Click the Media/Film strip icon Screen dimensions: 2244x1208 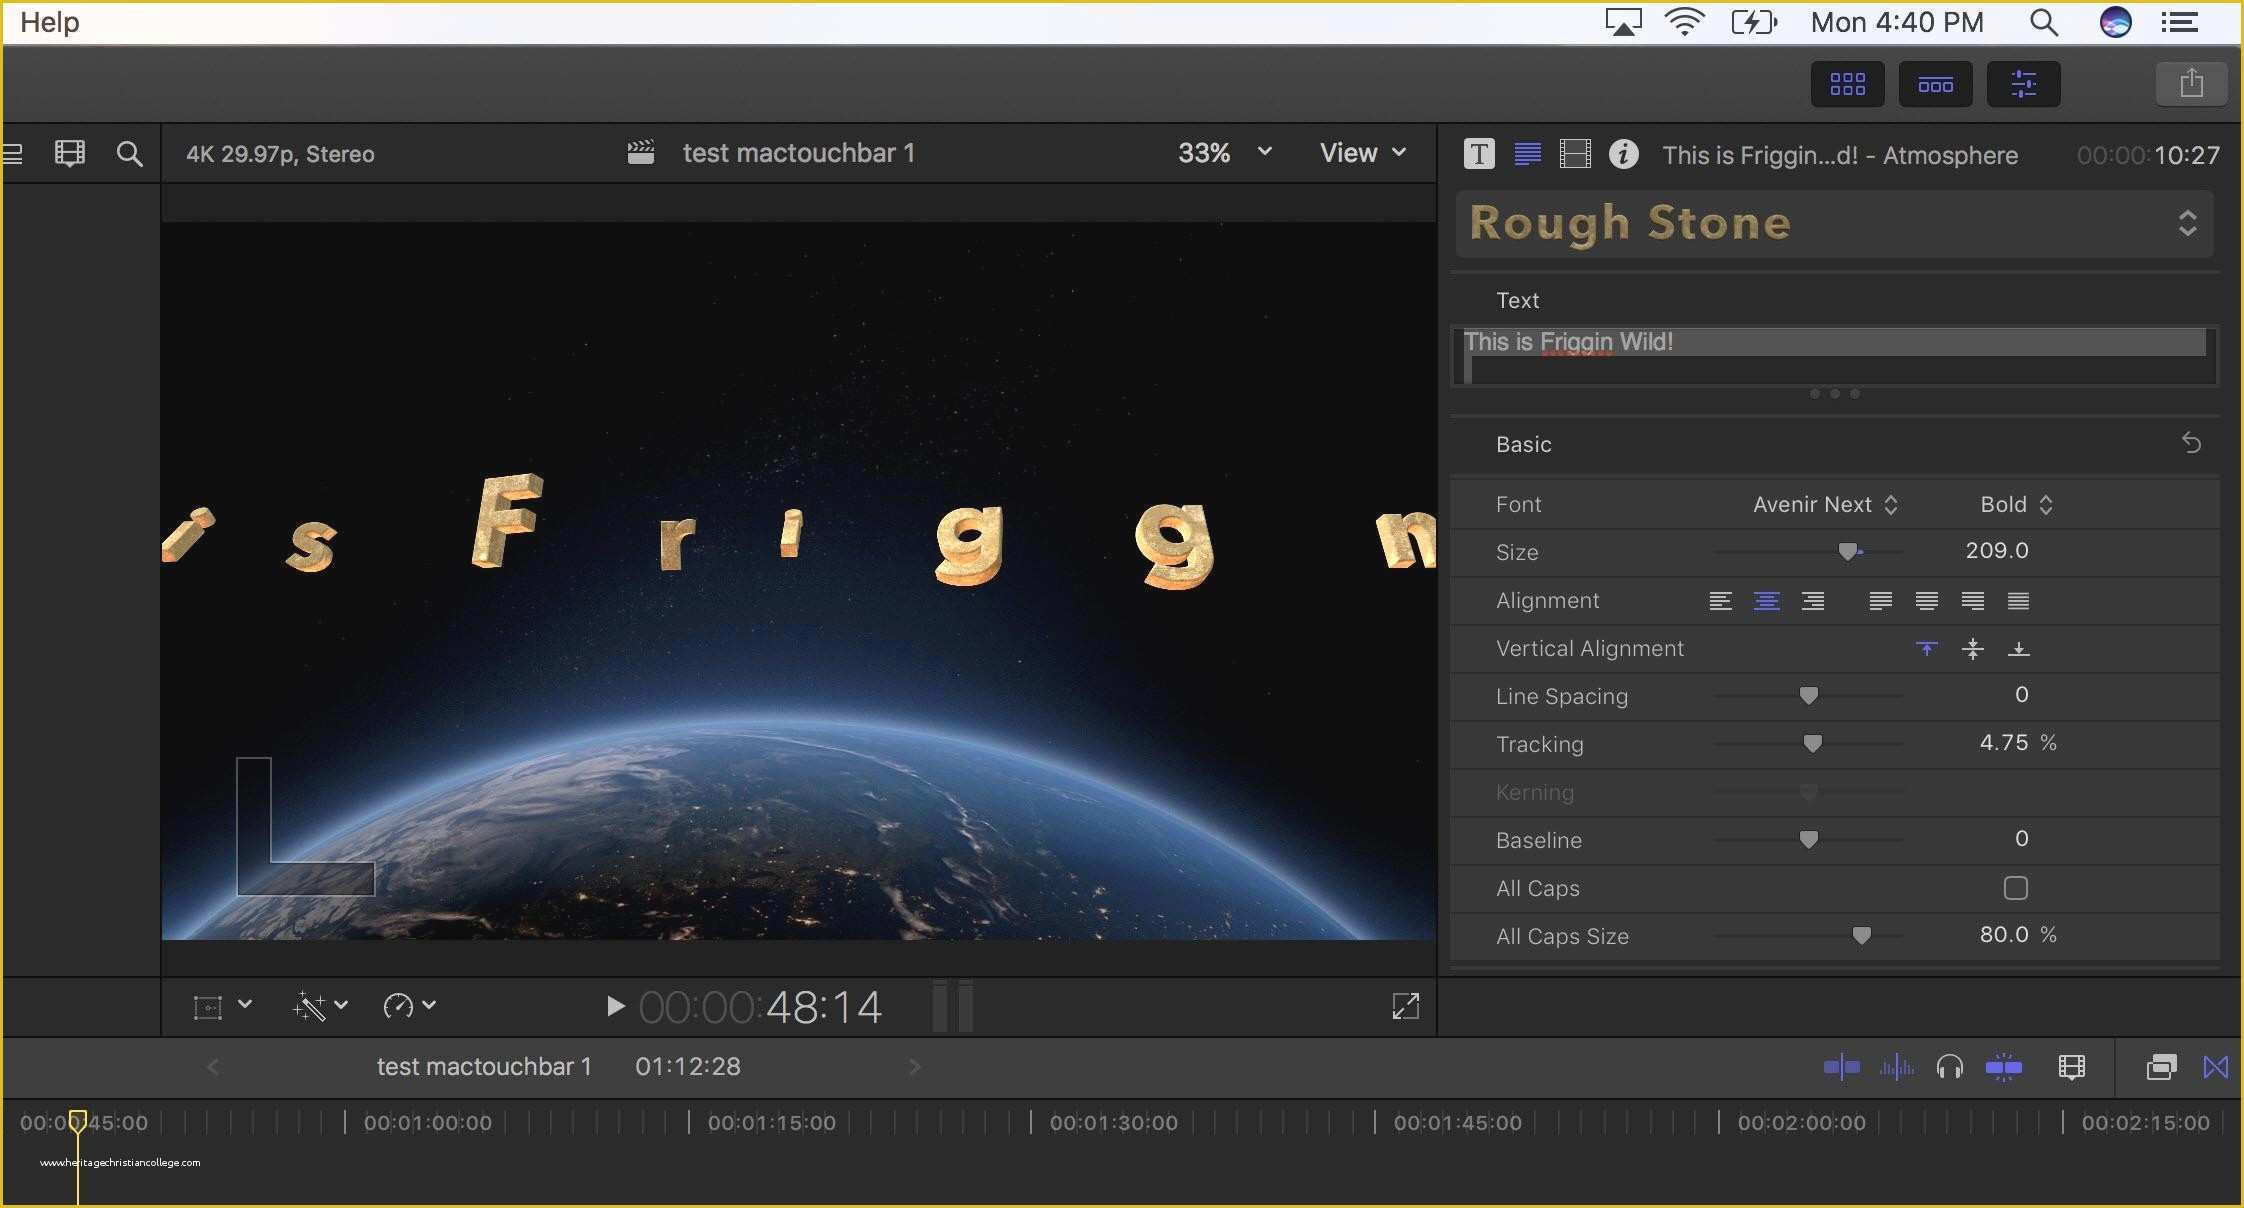tap(1573, 155)
